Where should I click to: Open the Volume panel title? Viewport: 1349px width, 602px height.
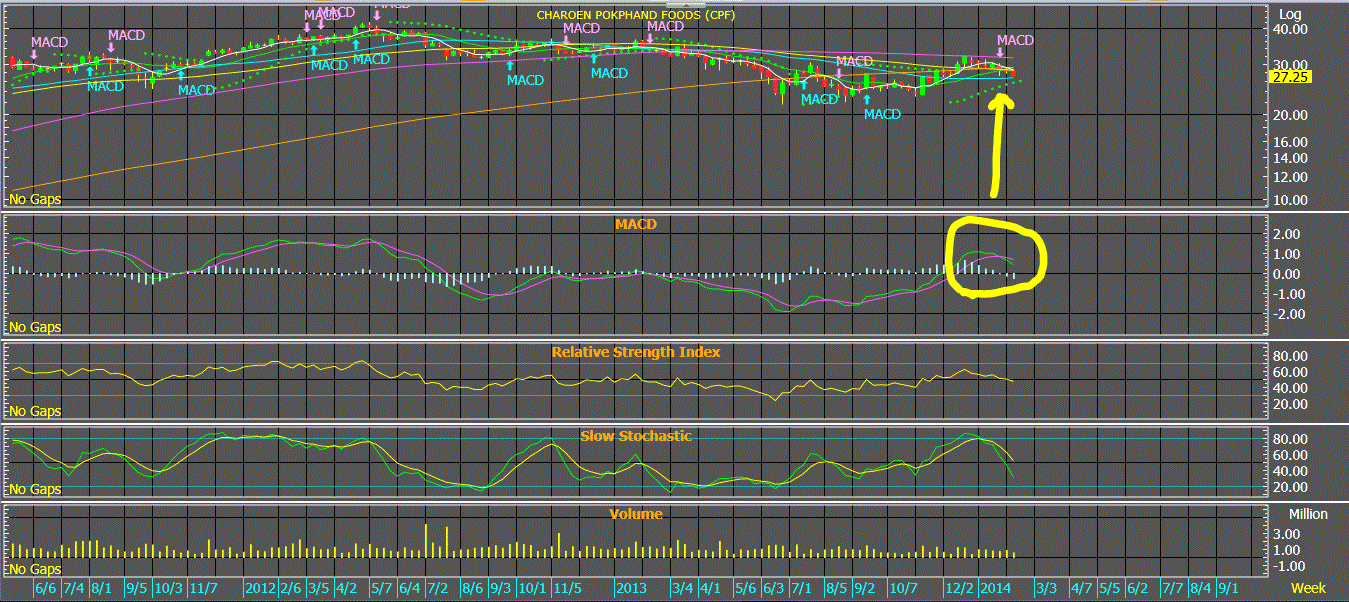tap(636, 514)
